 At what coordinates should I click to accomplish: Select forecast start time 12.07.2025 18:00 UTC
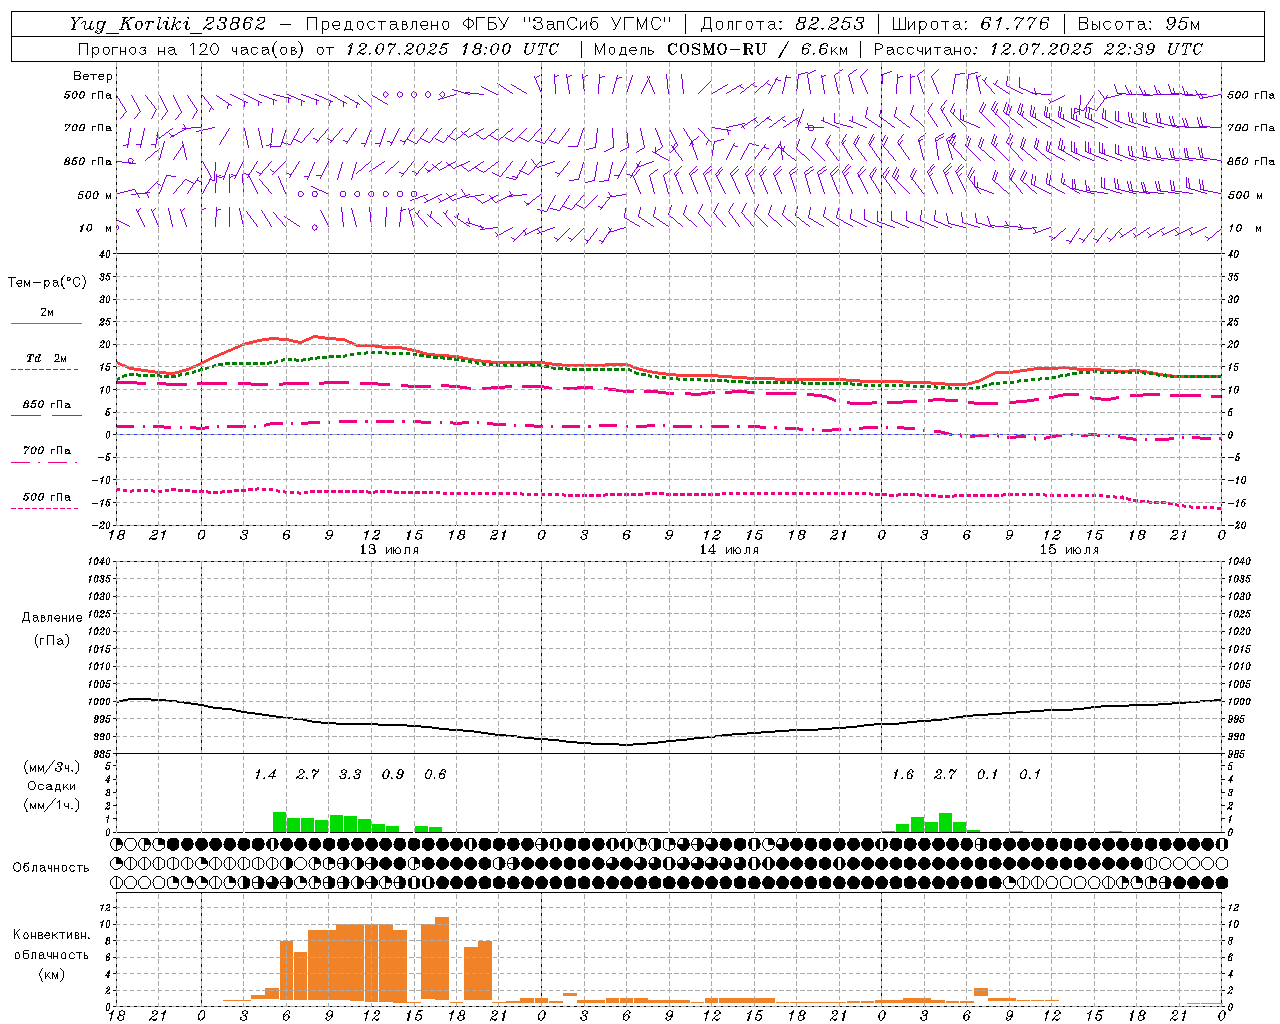pyautogui.click(x=452, y=49)
